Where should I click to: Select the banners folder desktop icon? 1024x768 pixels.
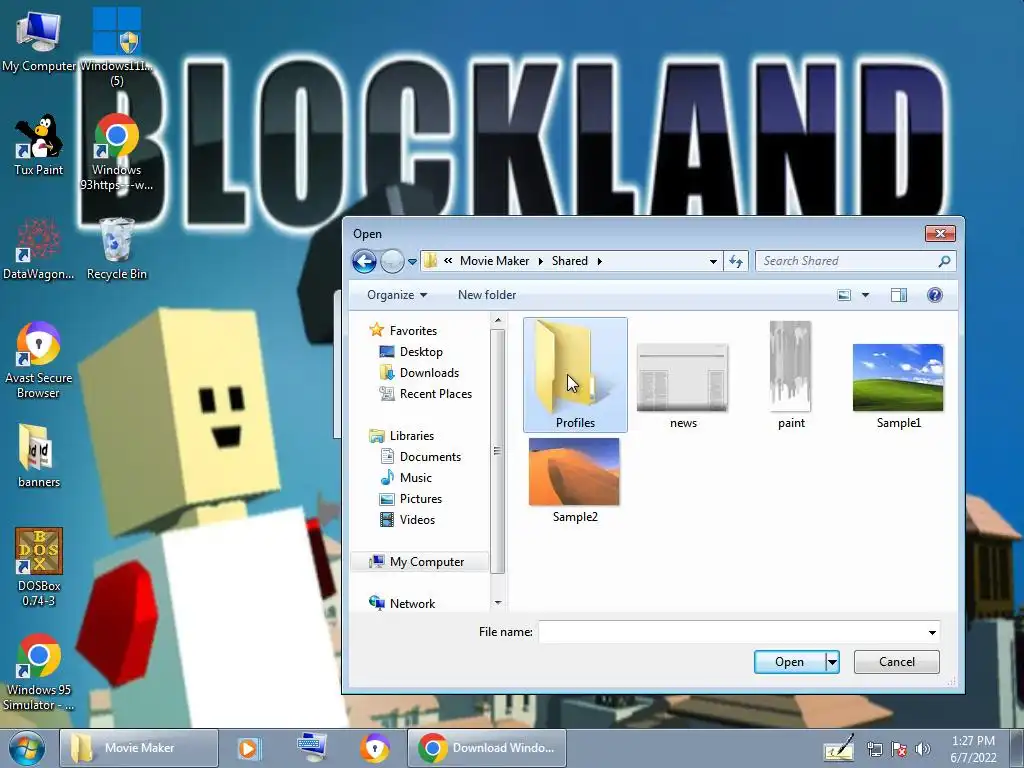39,456
